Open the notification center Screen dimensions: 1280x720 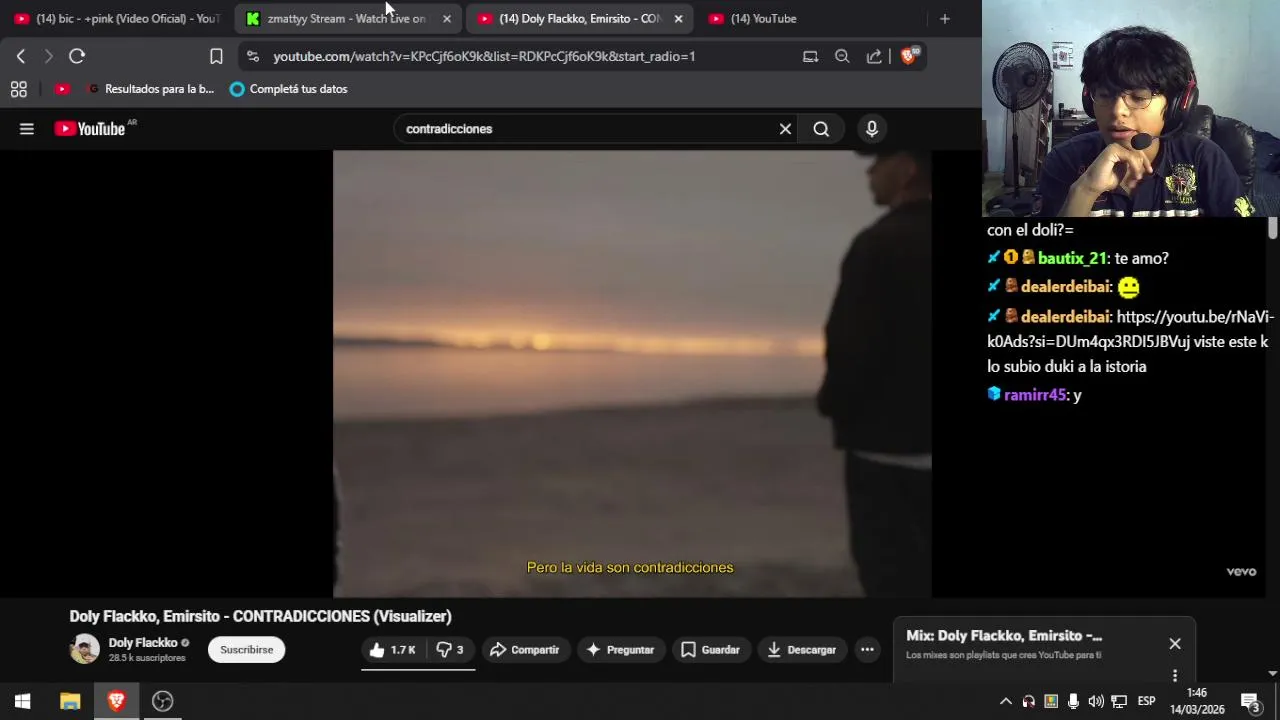[x=1250, y=701]
